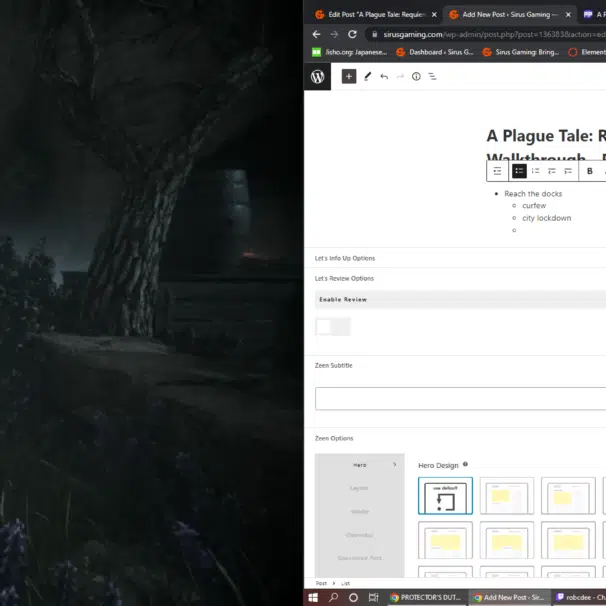Click the Zeen Subtitle text field
Image resolution: width=606 pixels, height=606 pixels.
(460, 398)
